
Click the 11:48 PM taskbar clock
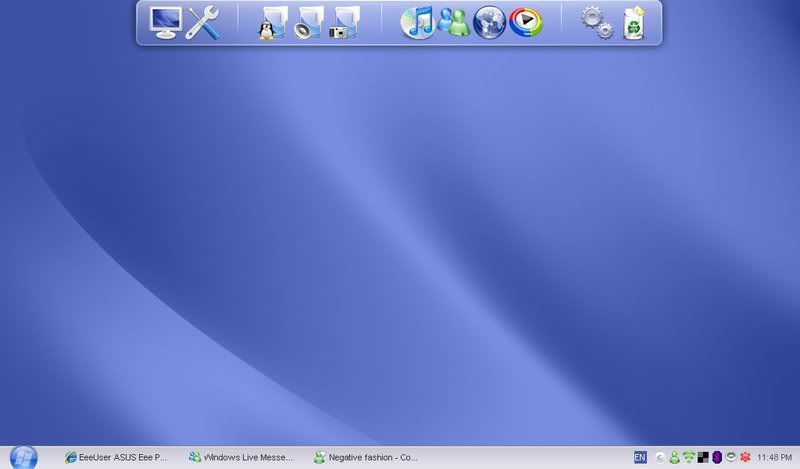[774, 458]
